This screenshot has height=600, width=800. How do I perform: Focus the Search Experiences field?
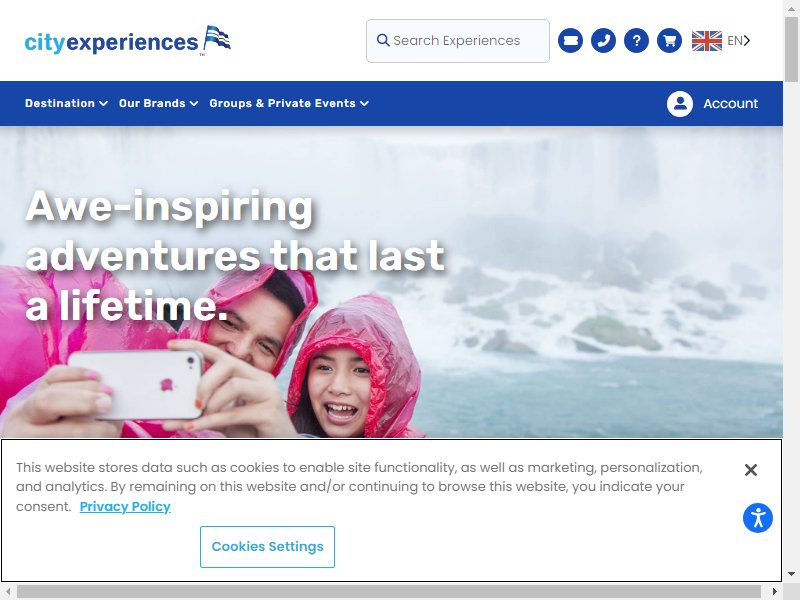pyautogui.click(x=458, y=41)
